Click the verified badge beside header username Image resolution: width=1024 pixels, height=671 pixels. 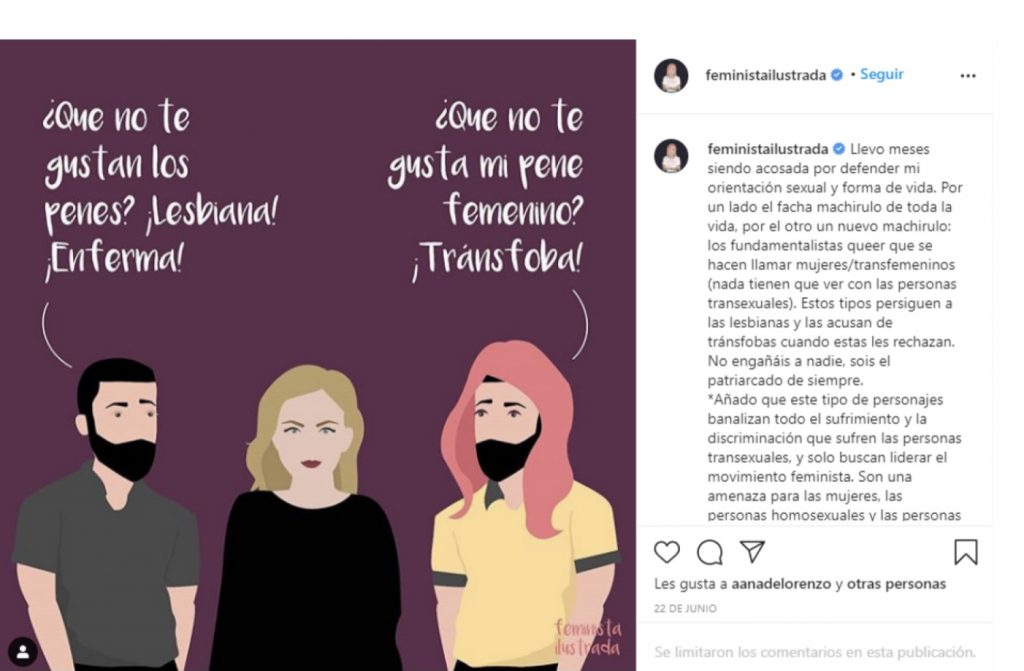(x=837, y=75)
